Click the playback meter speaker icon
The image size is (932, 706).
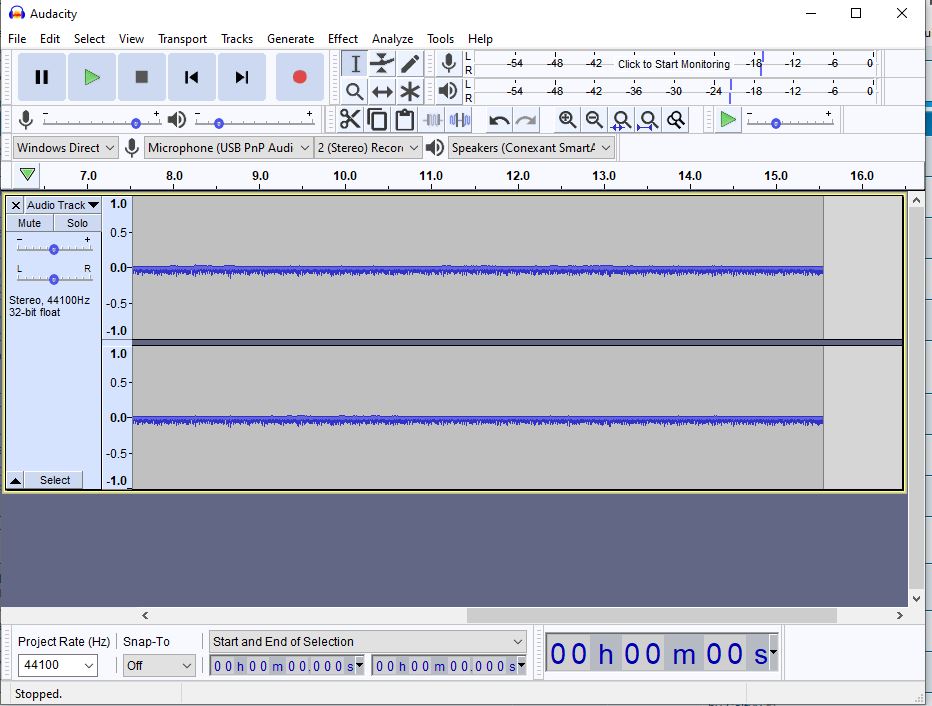point(448,91)
